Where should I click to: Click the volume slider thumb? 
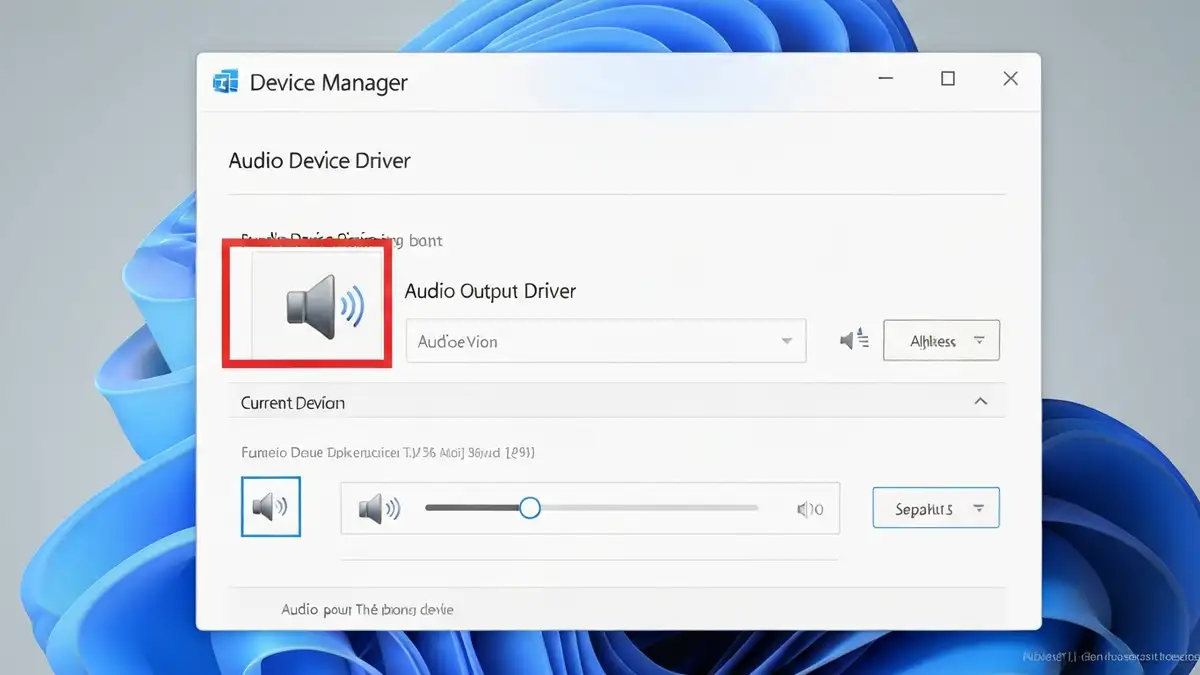click(x=530, y=508)
